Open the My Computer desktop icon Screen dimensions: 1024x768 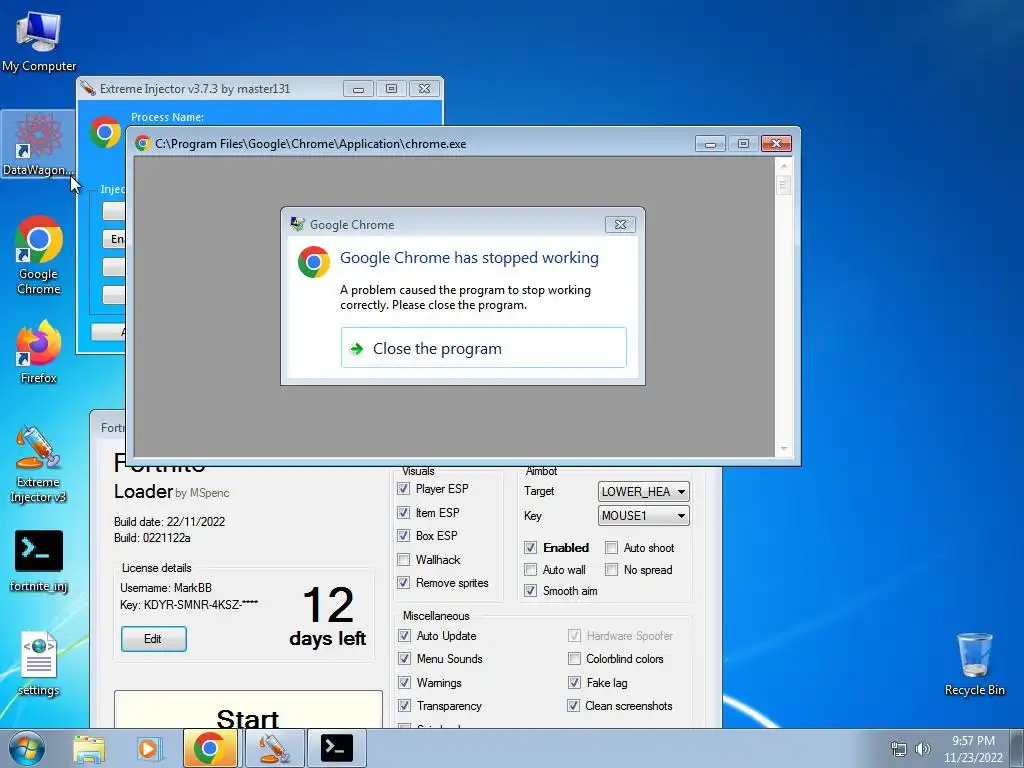[x=39, y=42]
